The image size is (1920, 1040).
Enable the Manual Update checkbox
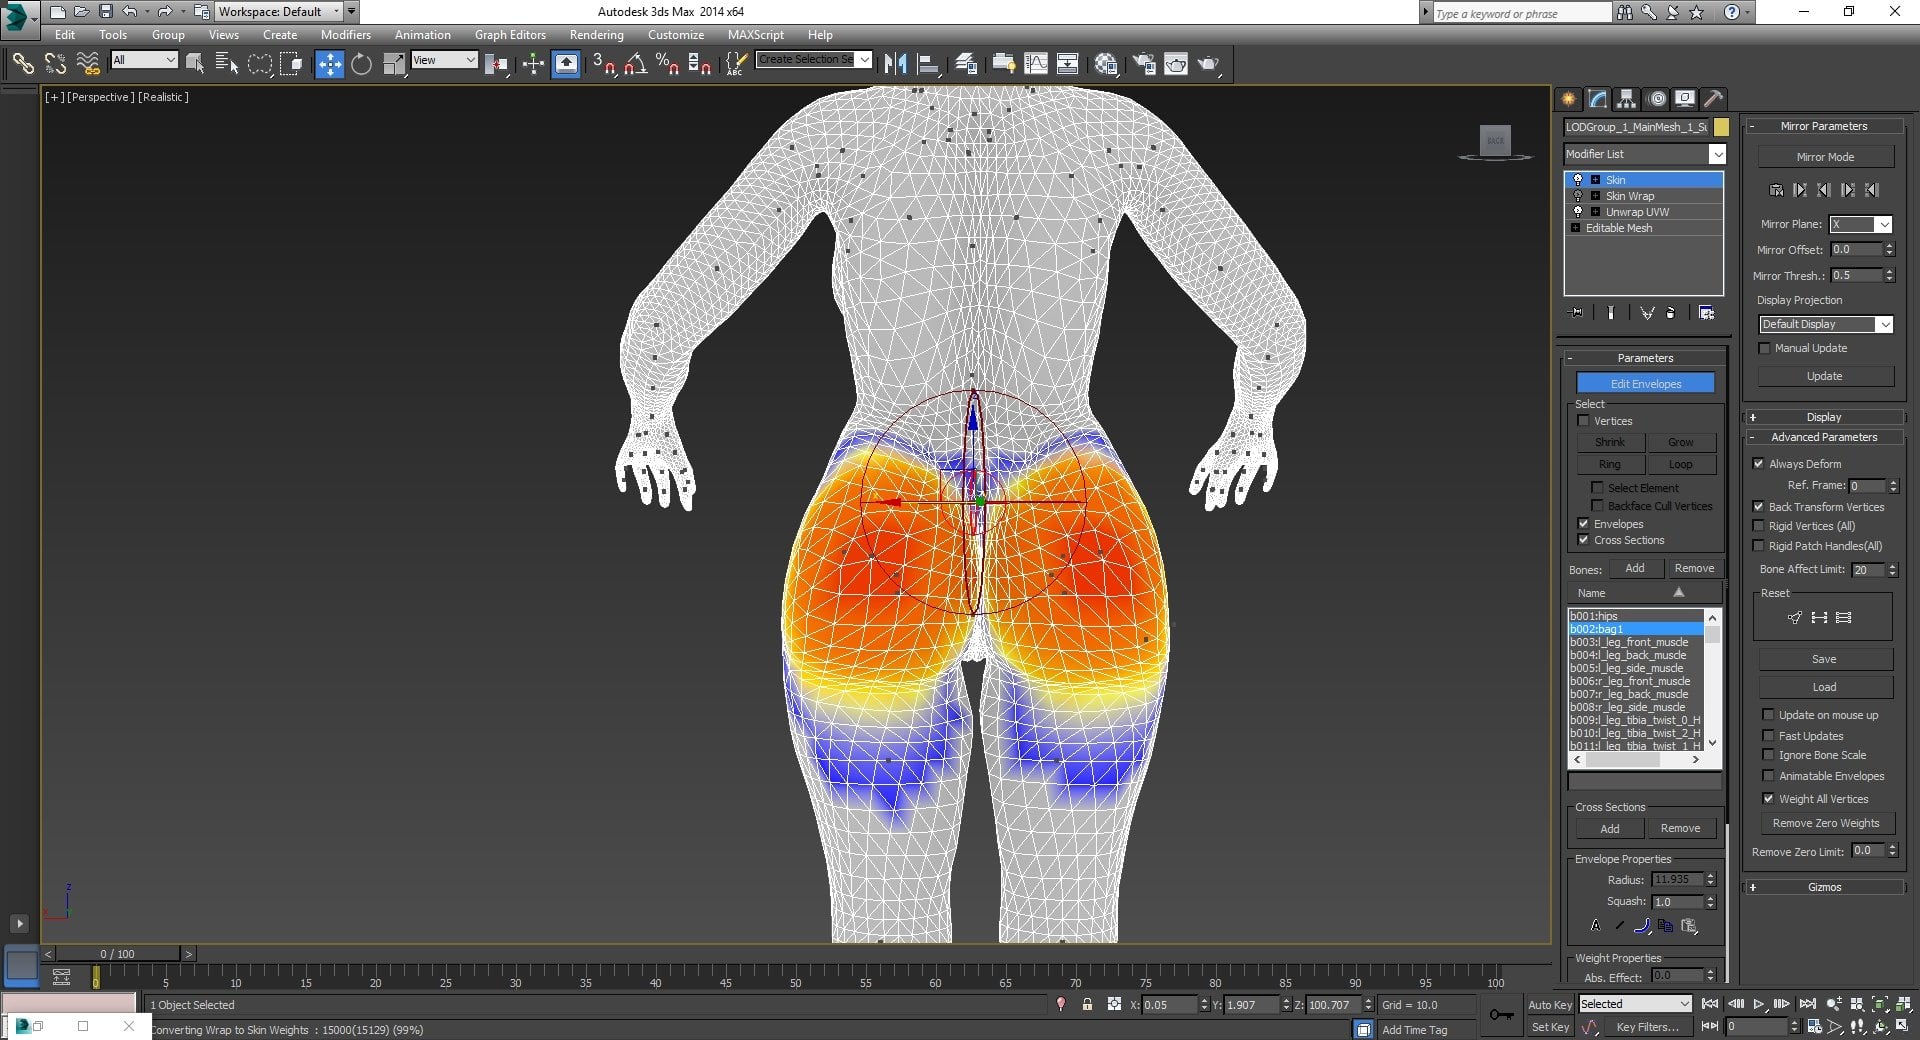(1765, 348)
